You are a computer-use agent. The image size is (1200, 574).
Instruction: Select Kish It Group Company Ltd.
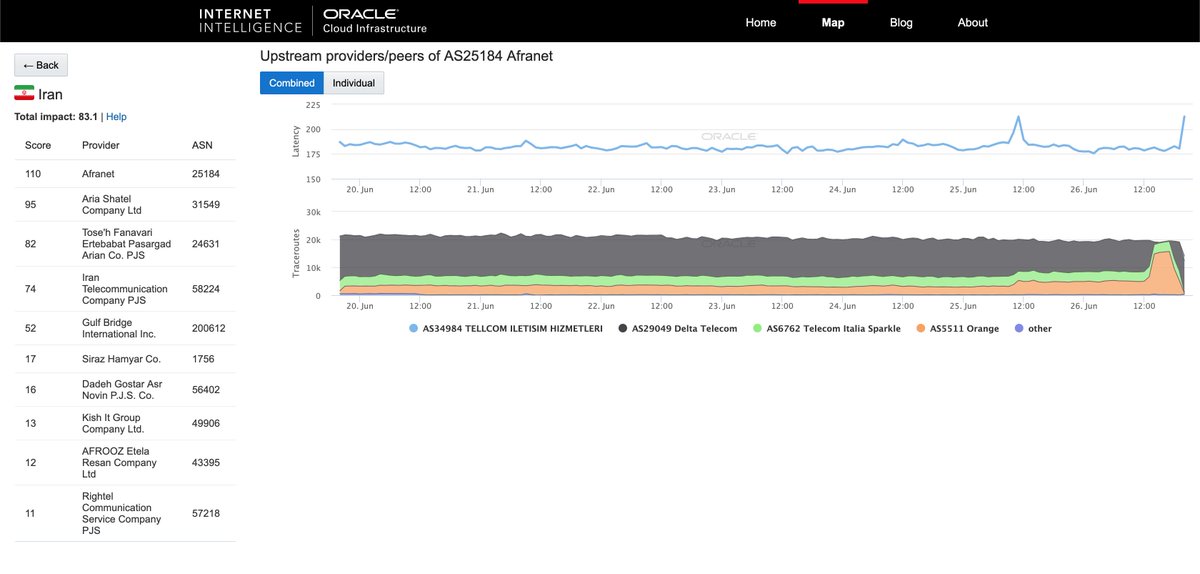coord(125,424)
